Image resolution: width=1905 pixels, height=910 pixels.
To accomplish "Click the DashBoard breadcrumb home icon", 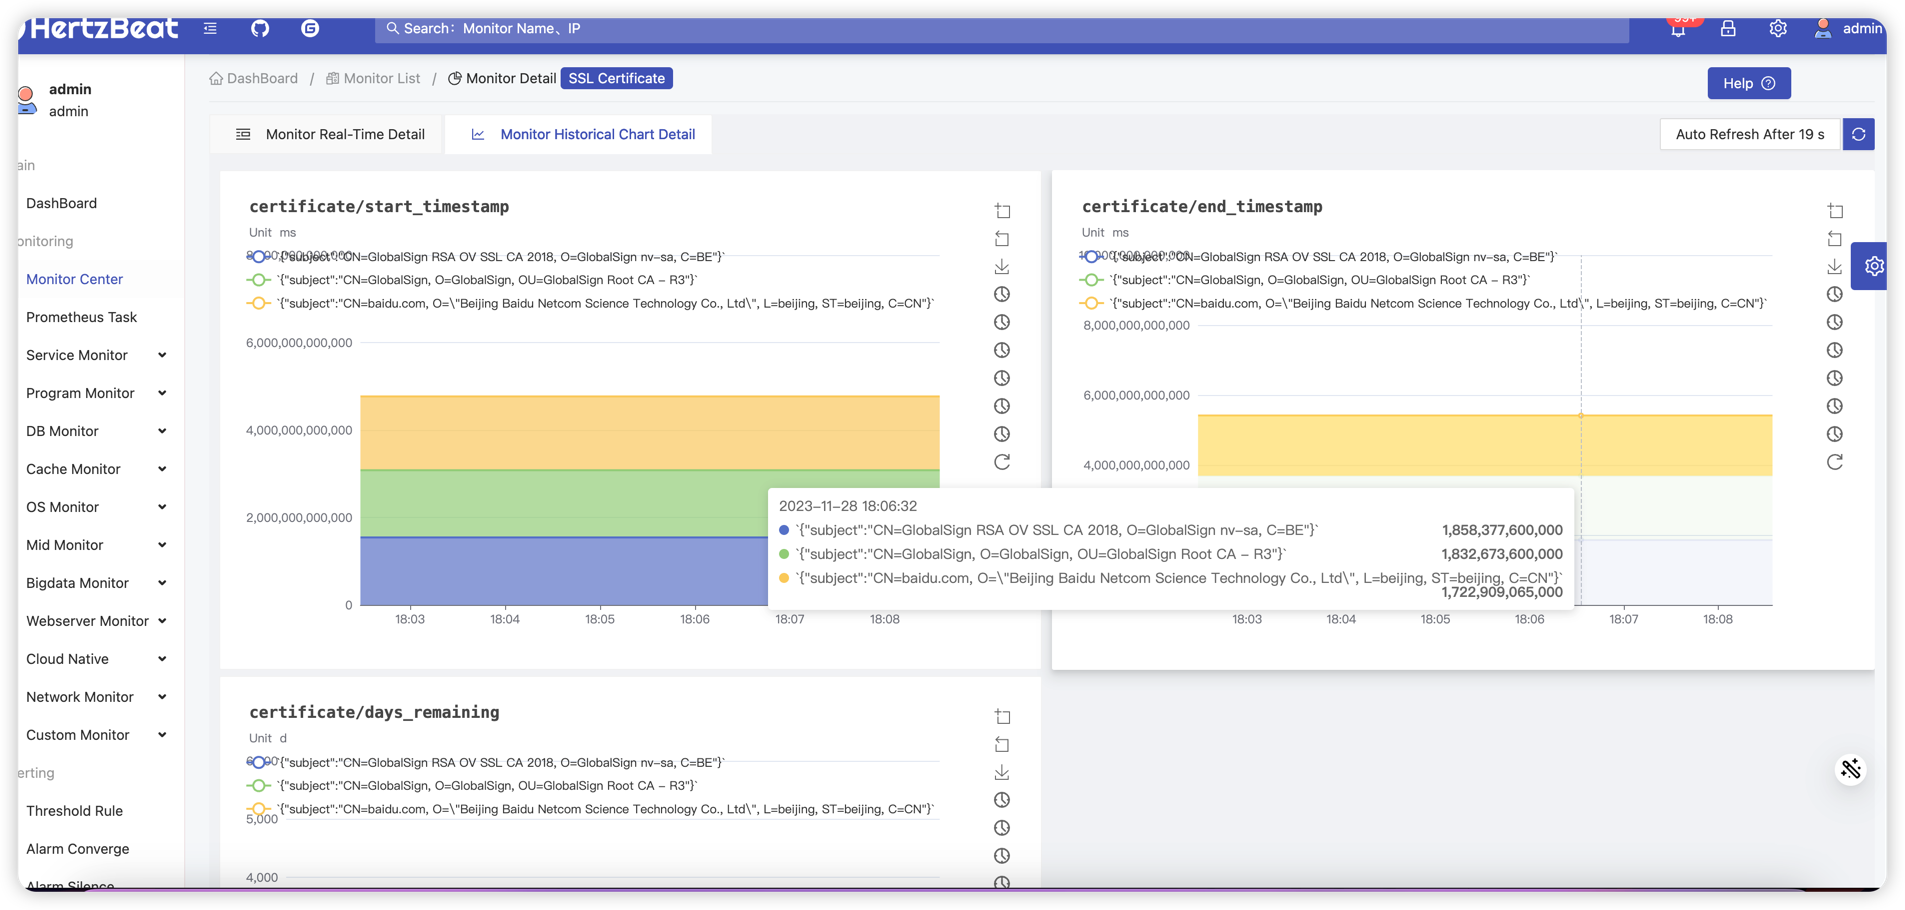I will point(216,78).
